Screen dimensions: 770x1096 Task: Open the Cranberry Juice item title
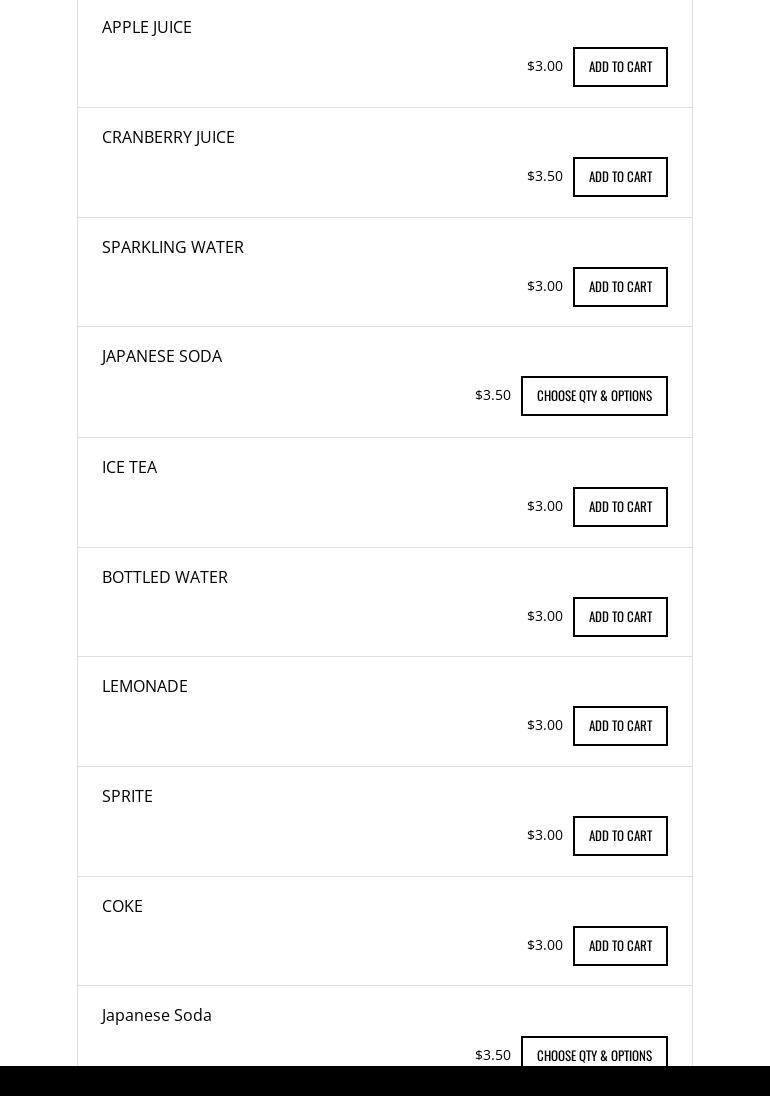168,137
